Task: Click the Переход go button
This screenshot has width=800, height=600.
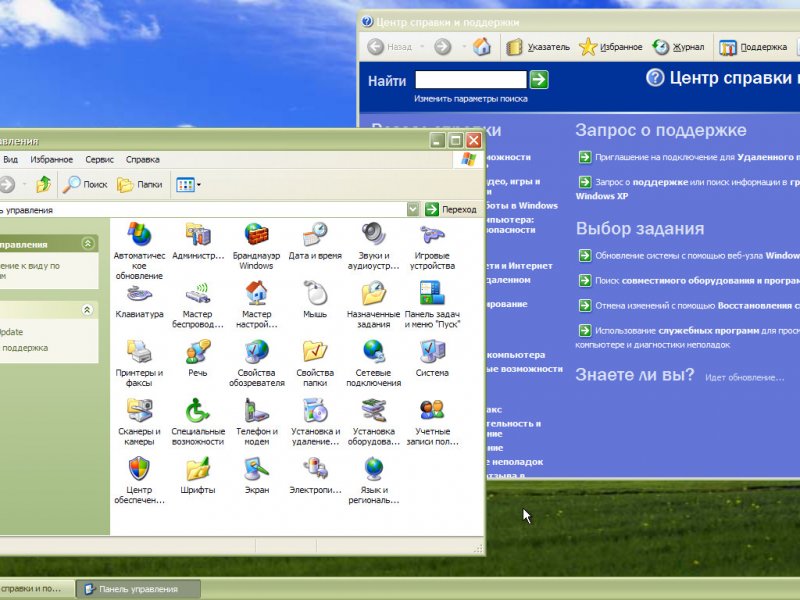Action: click(451, 209)
